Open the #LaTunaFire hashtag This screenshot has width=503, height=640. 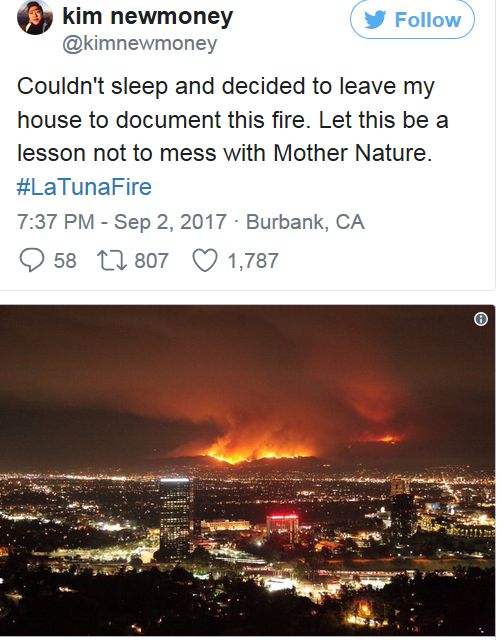[x=84, y=187]
